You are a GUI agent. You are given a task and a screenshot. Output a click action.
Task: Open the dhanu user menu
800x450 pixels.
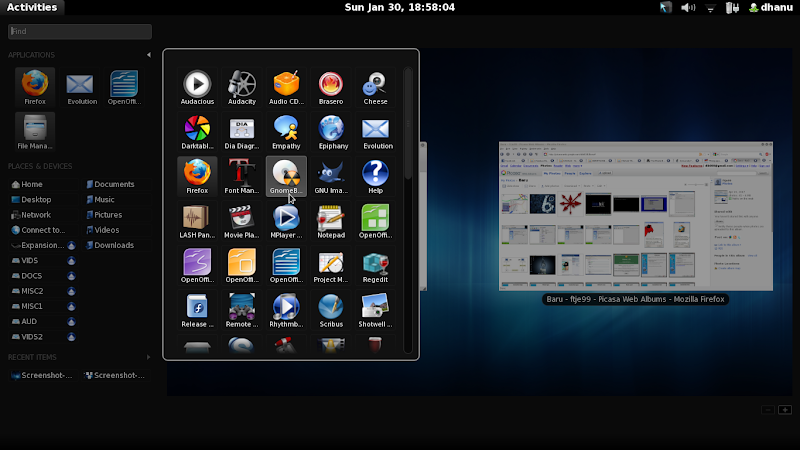770,7
